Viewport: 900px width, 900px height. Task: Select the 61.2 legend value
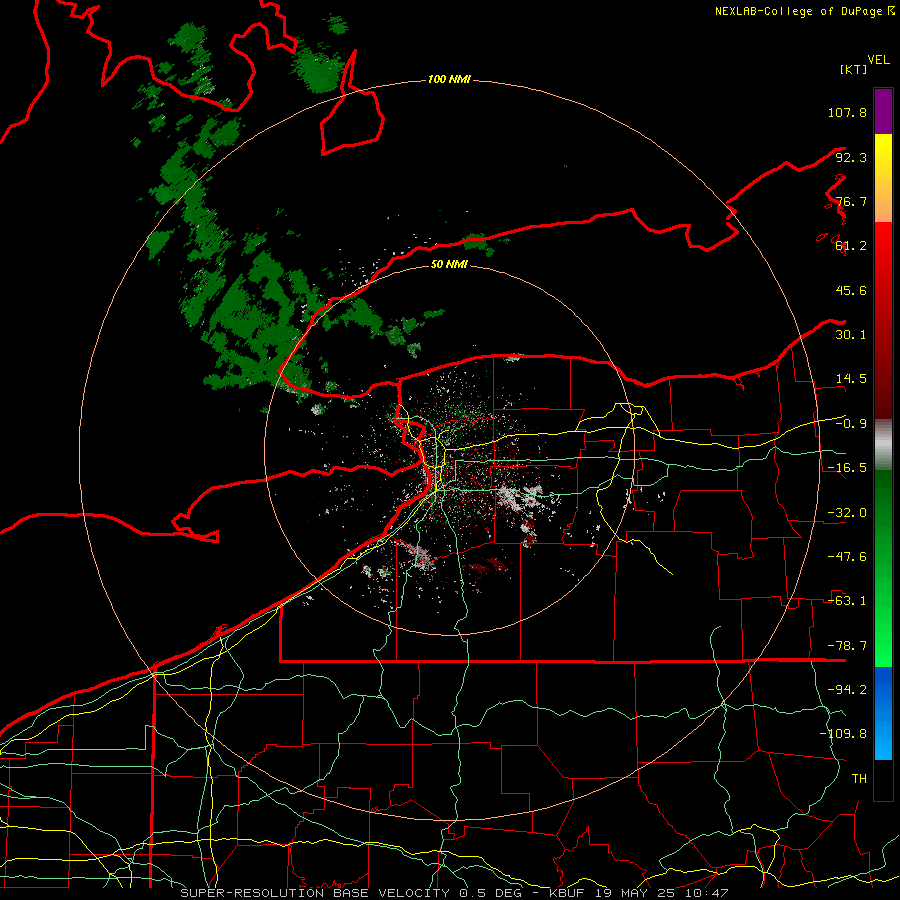click(851, 246)
